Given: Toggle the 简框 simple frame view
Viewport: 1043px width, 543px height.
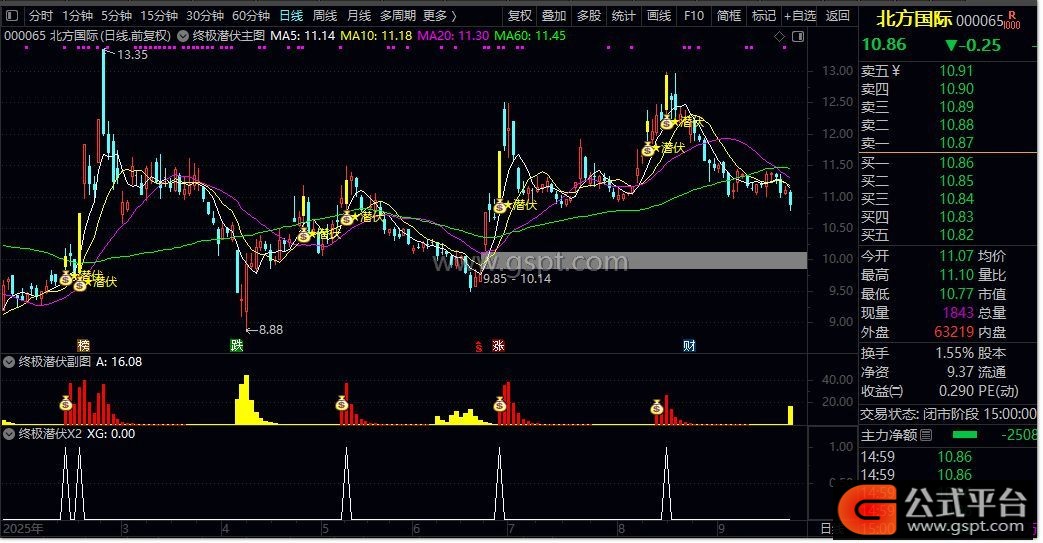Looking at the screenshot, I should point(730,16).
